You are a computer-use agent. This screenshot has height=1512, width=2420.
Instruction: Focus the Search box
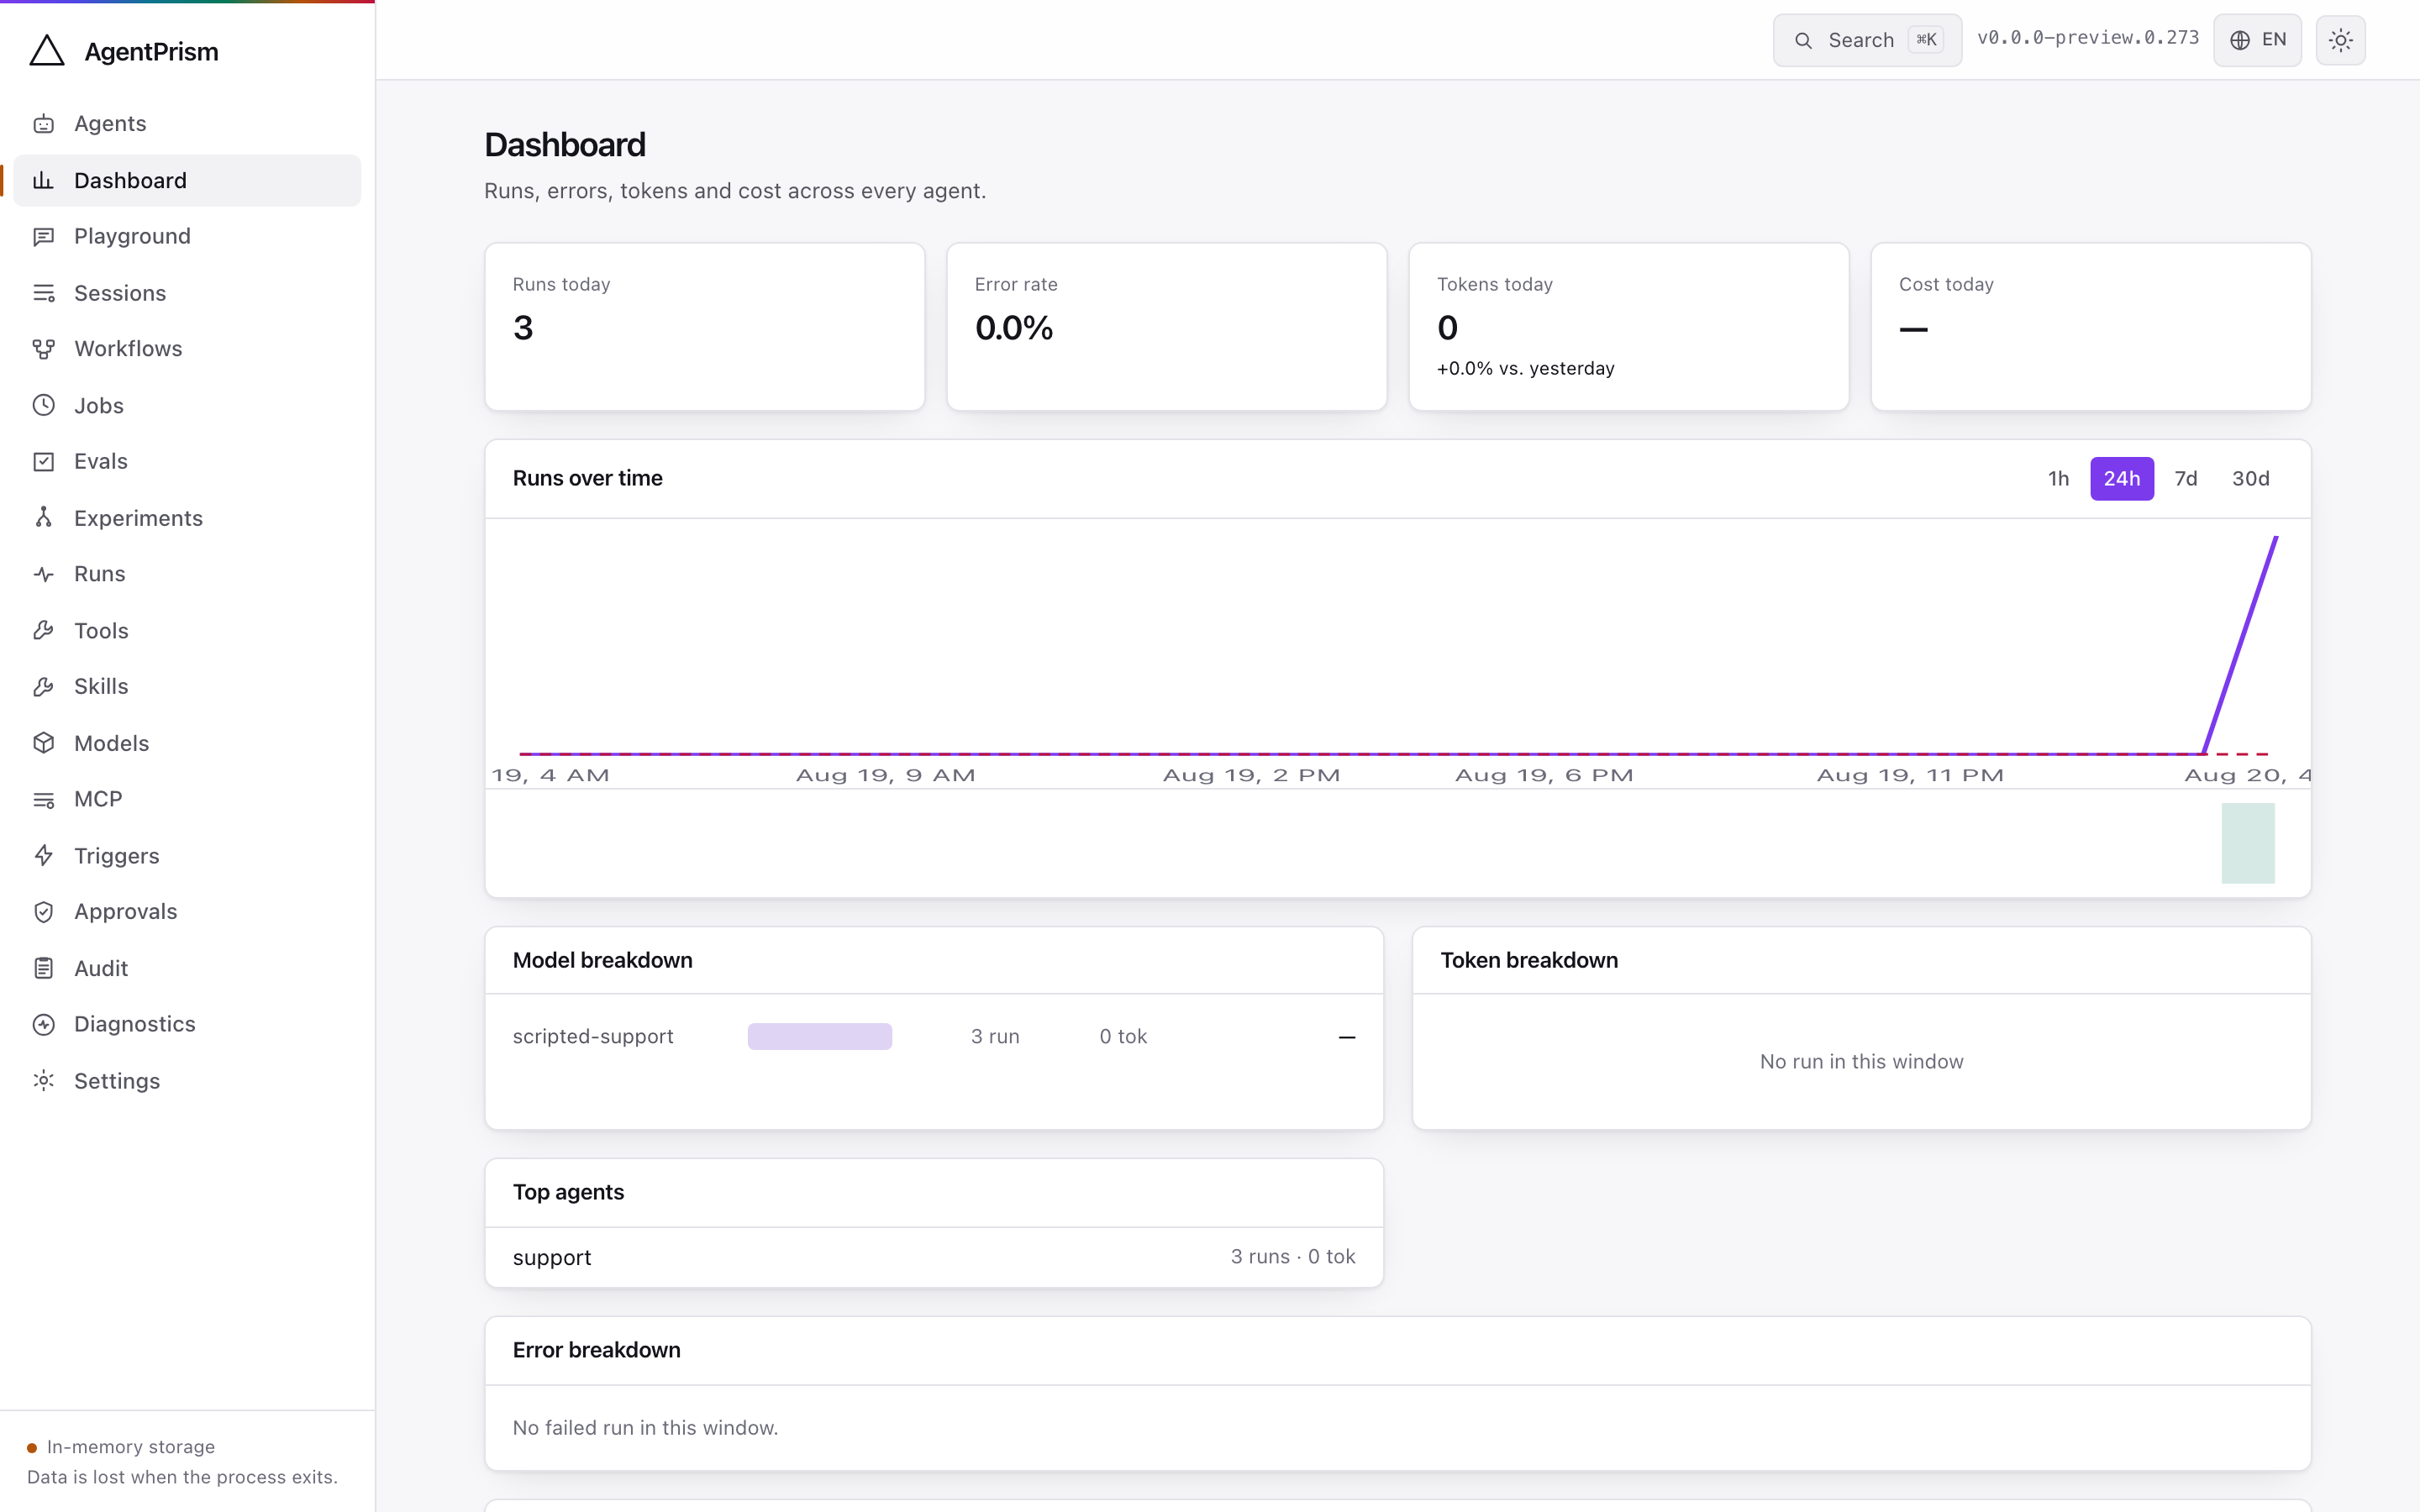coord(1867,40)
